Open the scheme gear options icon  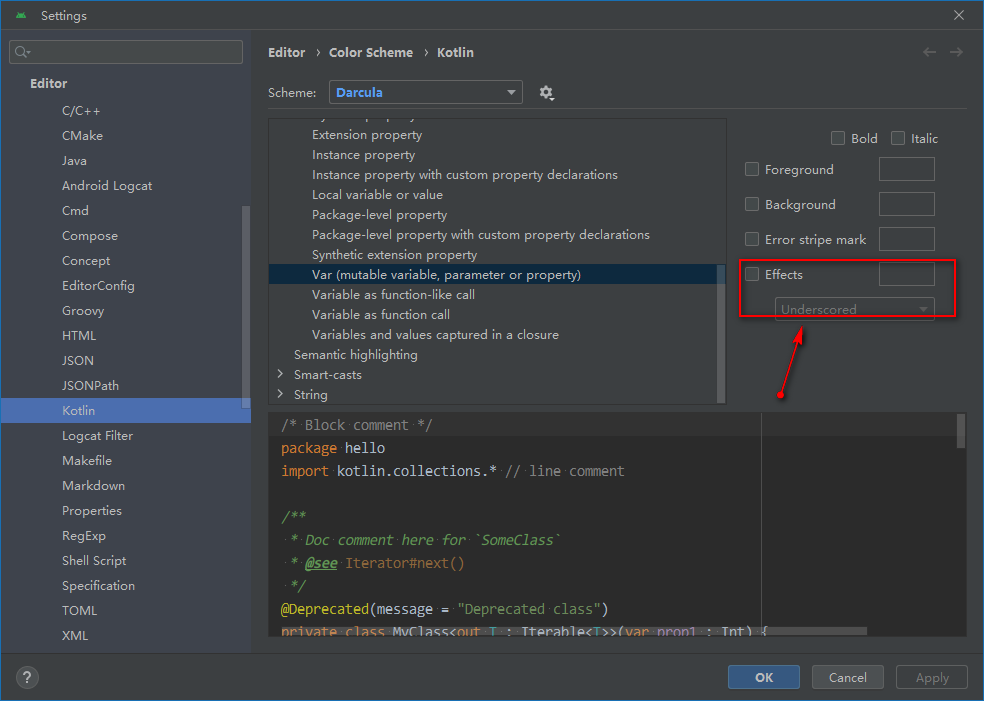(x=546, y=93)
